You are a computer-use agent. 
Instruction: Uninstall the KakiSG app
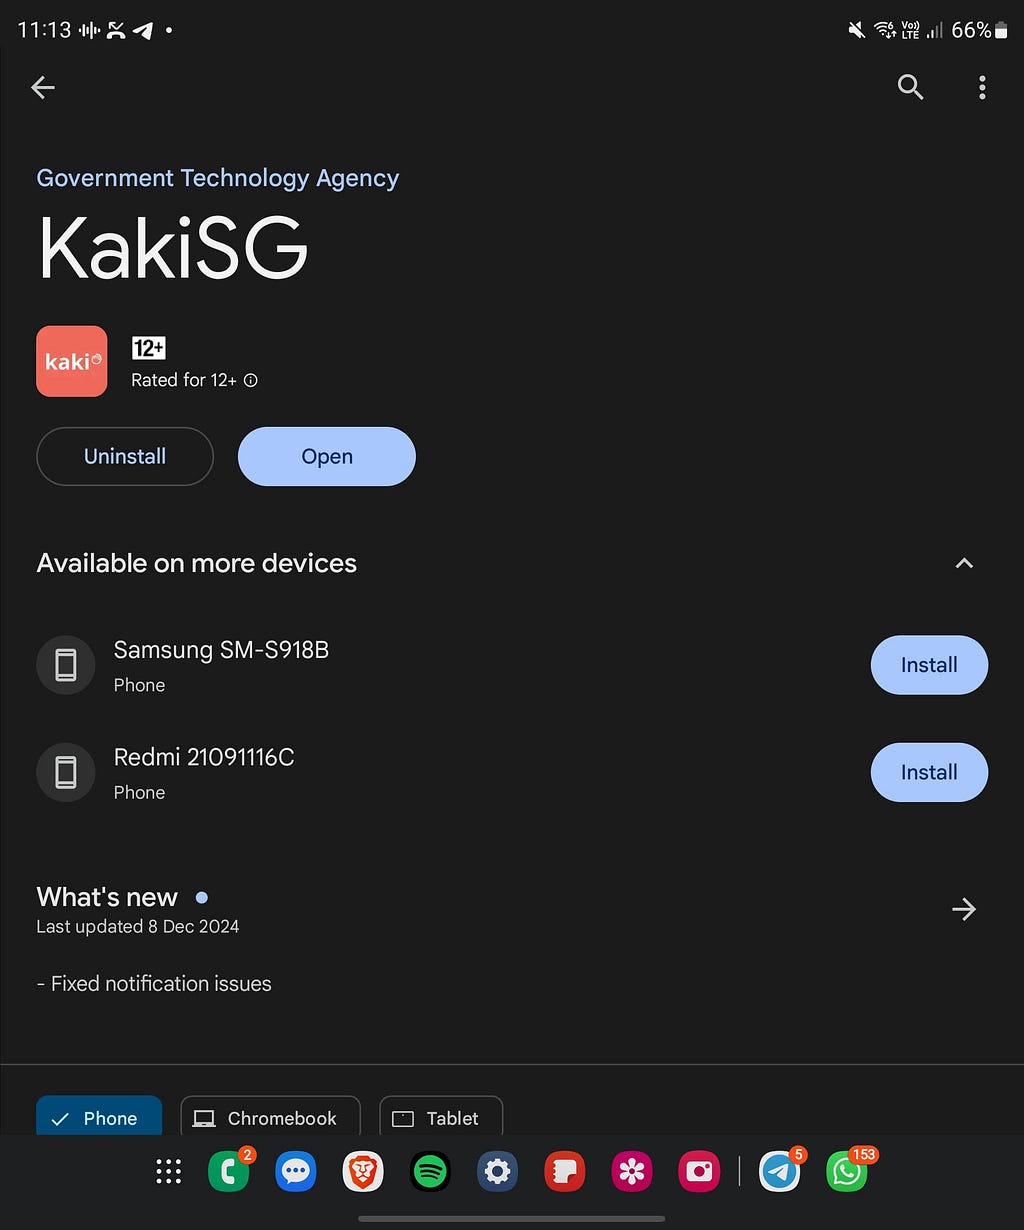click(125, 457)
